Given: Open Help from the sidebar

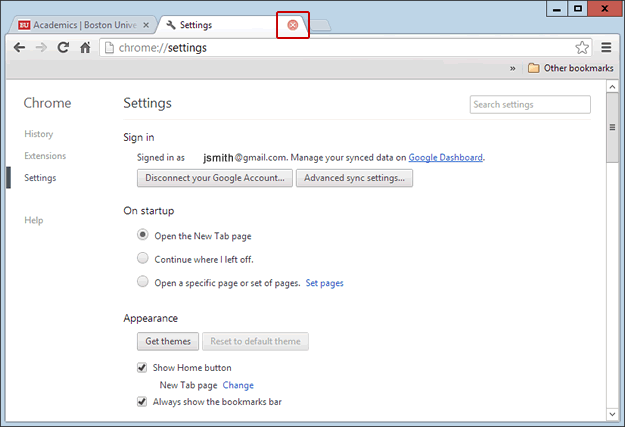Looking at the screenshot, I should pos(34,220).
